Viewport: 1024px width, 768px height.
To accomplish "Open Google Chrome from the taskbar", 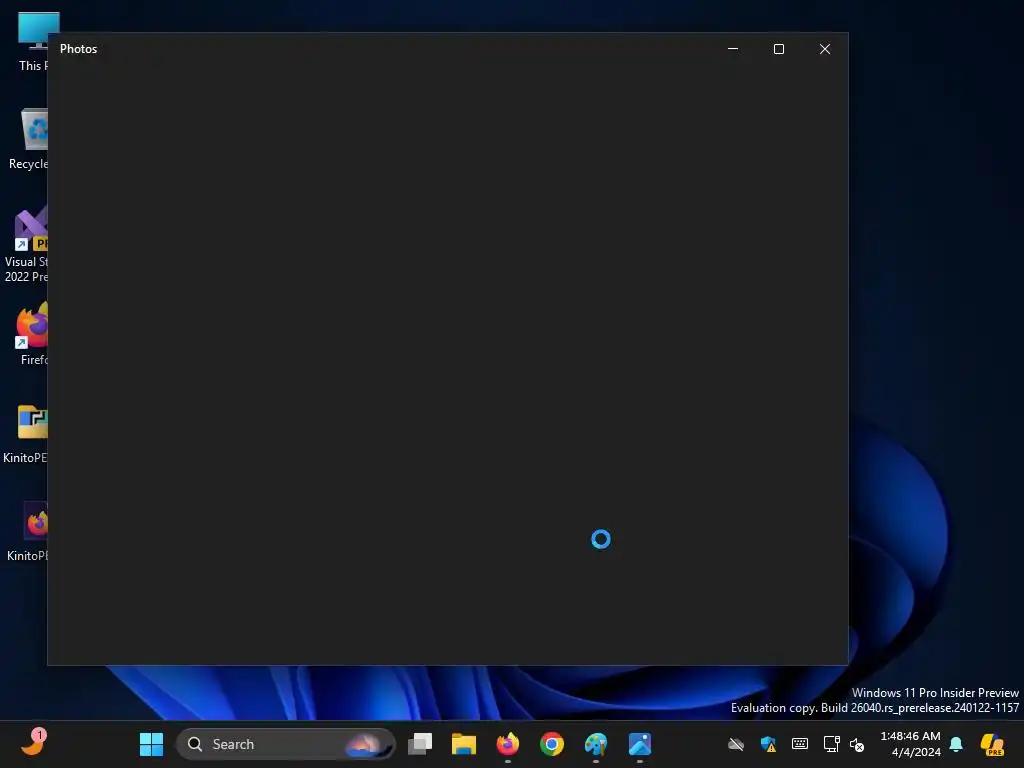I will (x=552, y=744).
